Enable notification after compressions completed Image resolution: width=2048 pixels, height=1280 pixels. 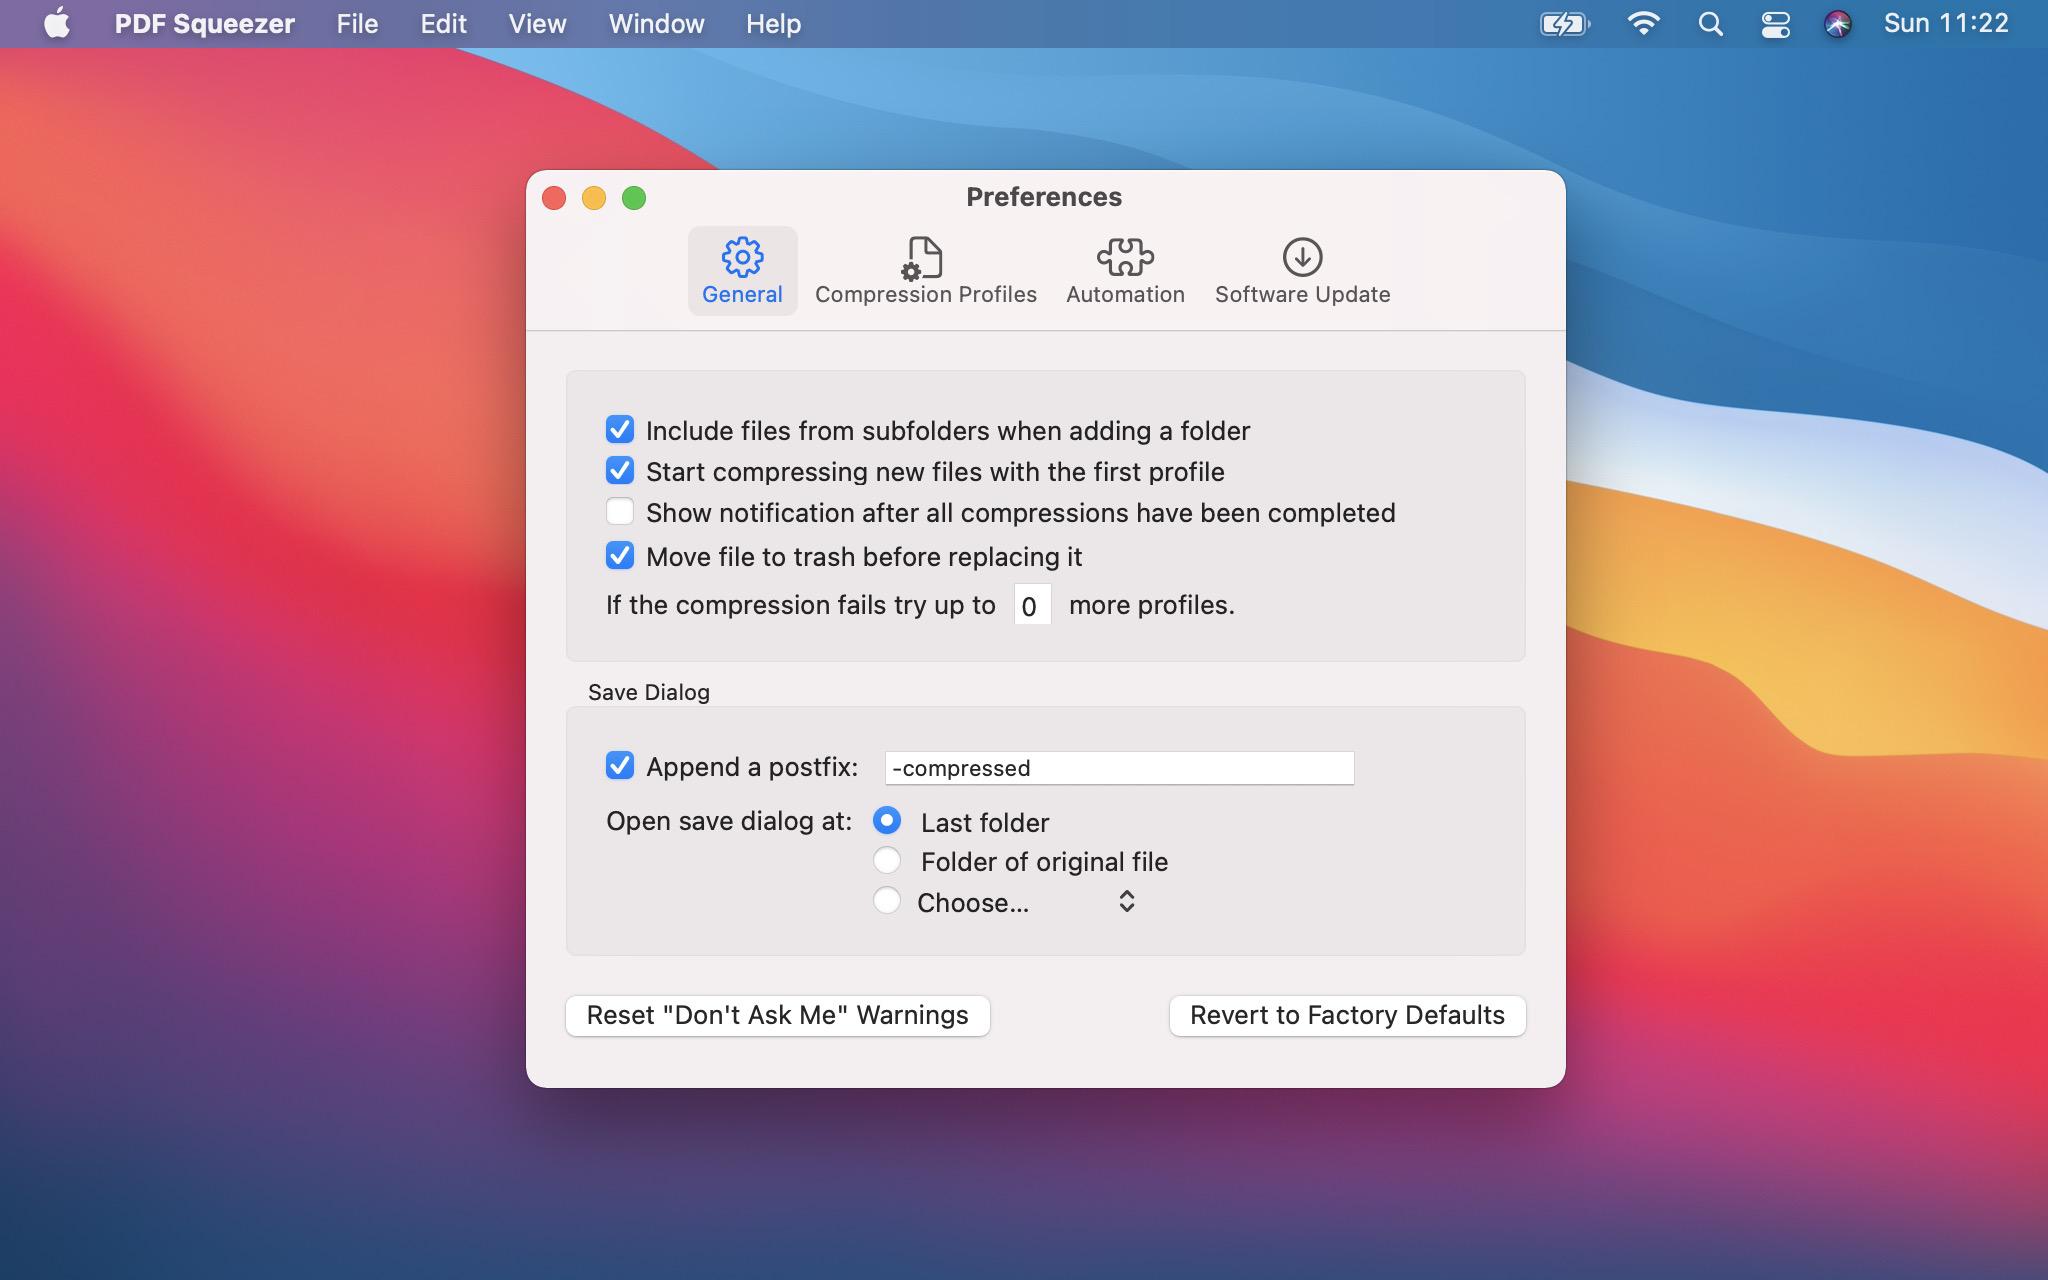tap(620, 512)
